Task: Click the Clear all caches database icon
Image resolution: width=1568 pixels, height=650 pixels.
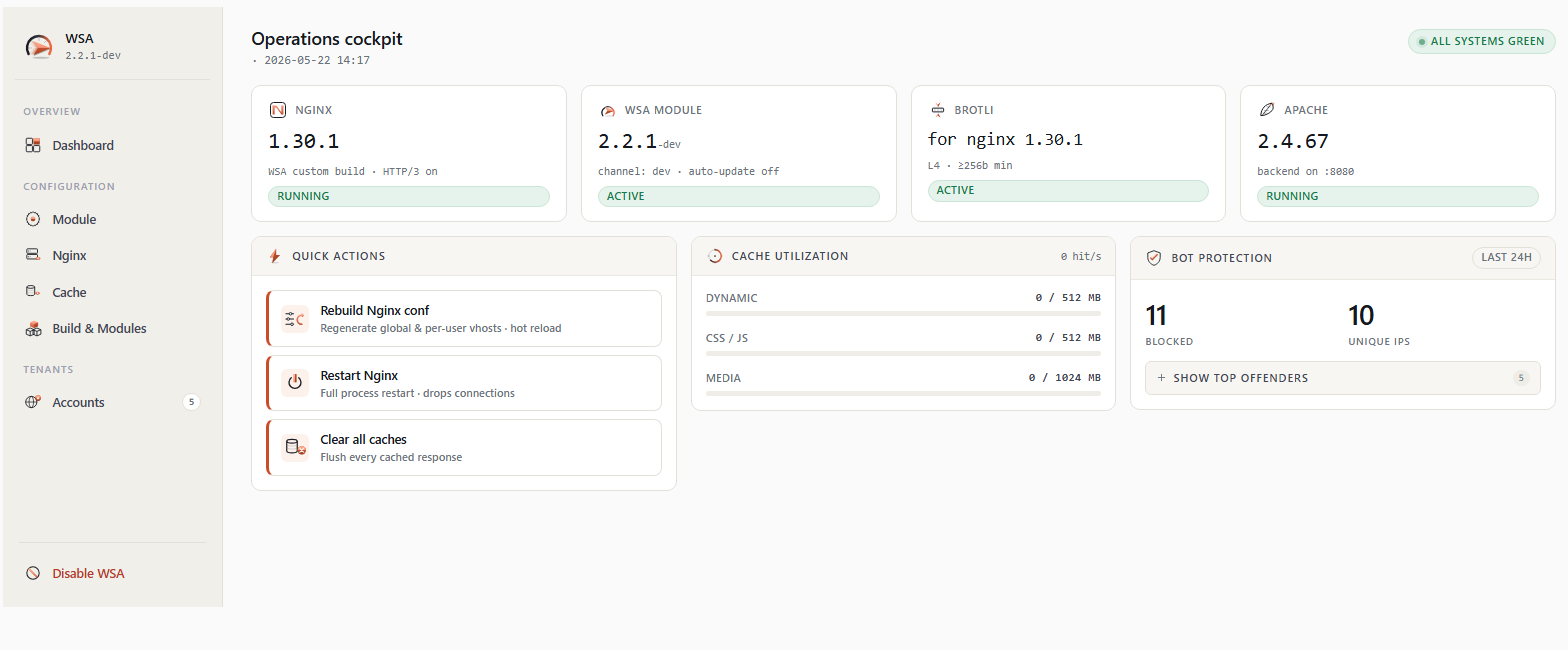Action: coord(295,447)
